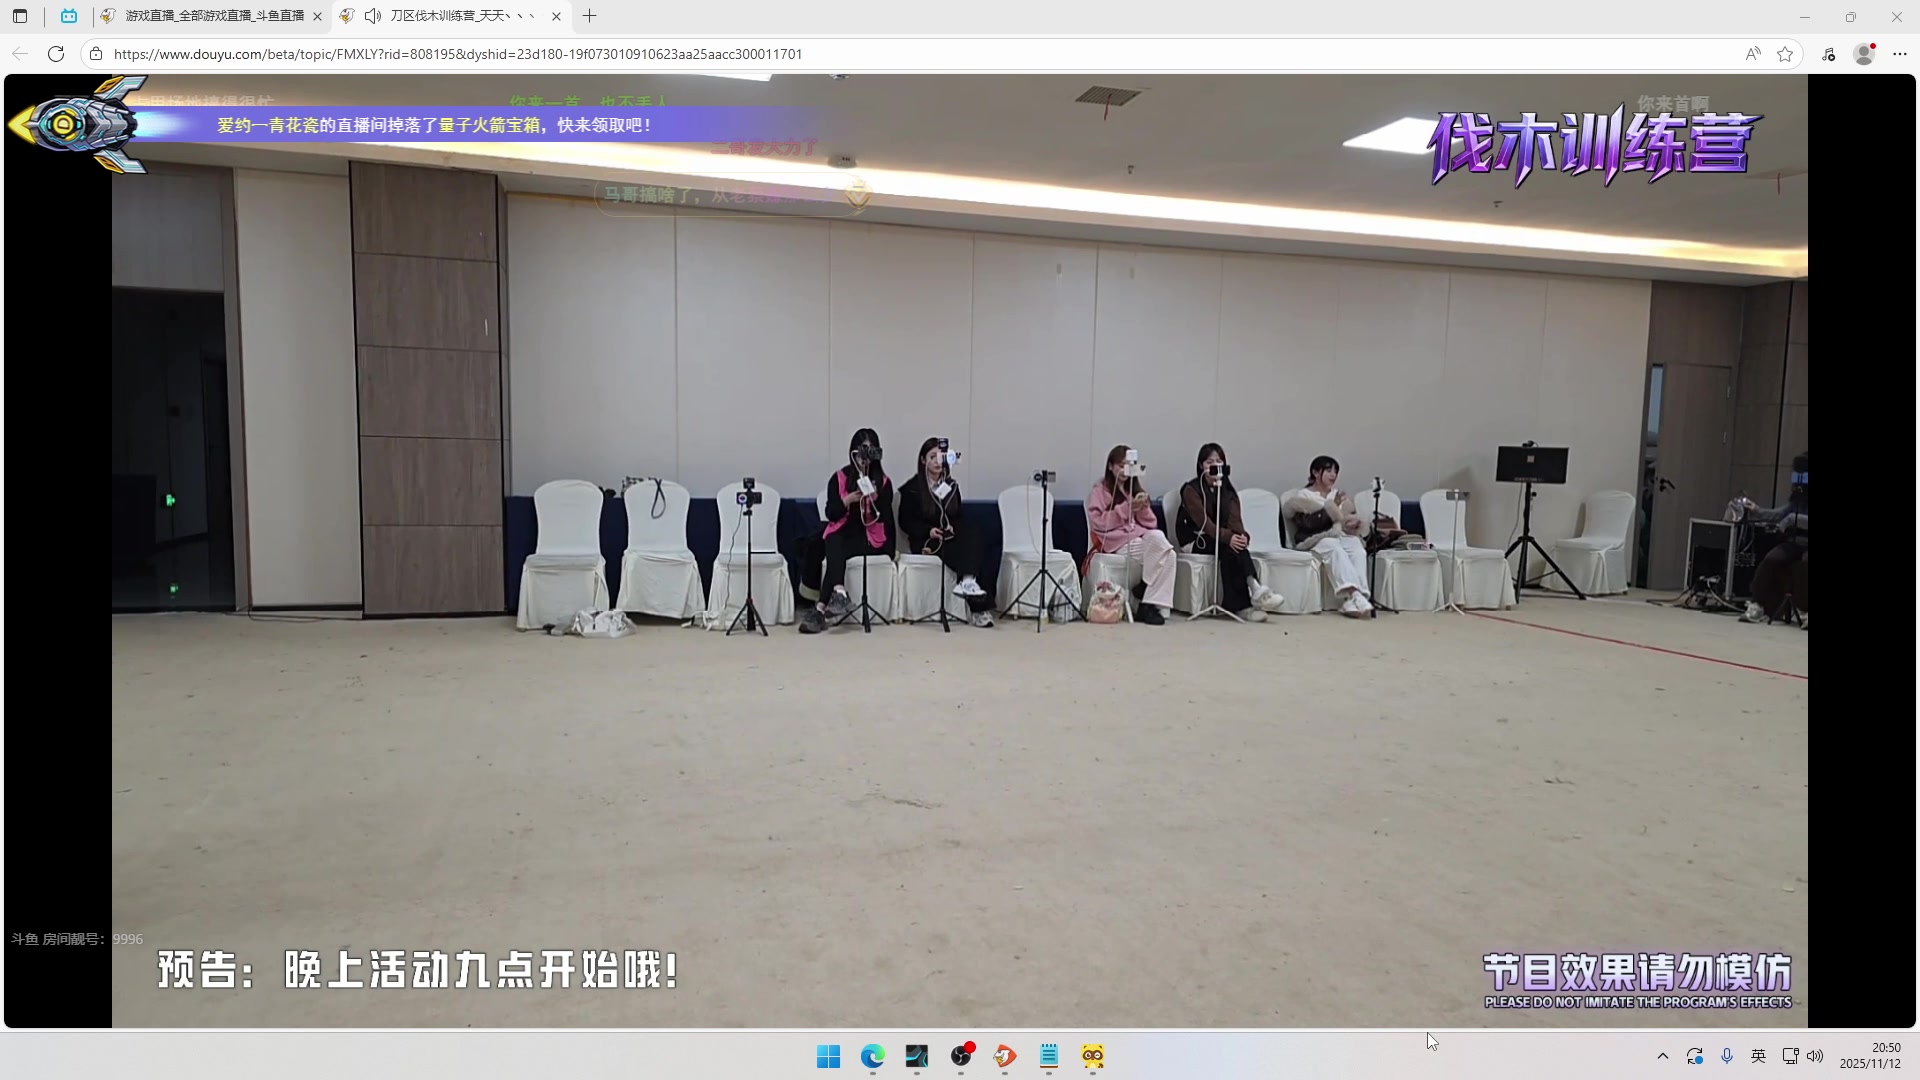The height and width of the screenshot is (1080, 1920).
Task: Mute the 刀区伐木训练营 tab audio
Action: point(372,16)
